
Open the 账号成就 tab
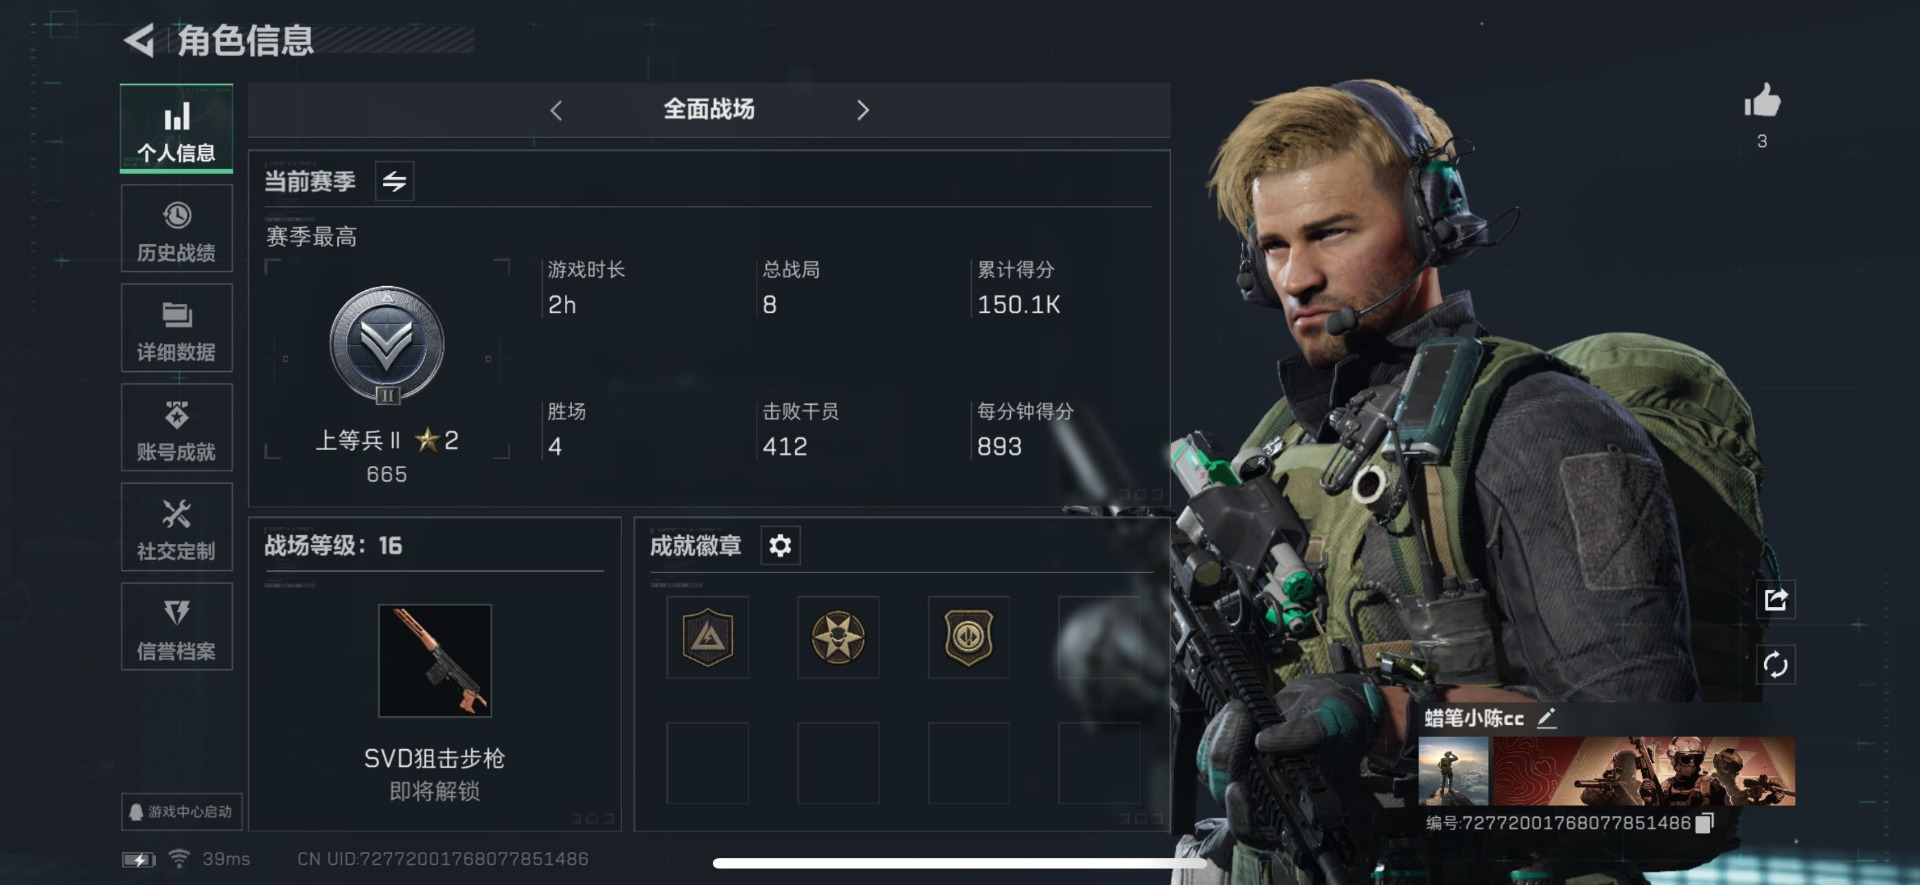pyautogui.click(x=177, y=428)
